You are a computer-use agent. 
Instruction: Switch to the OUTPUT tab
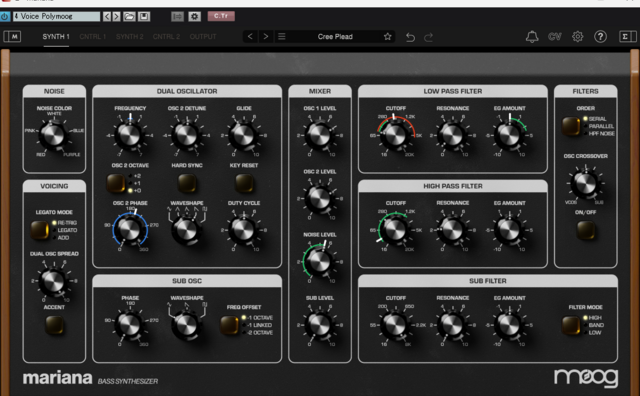point(203,37)
